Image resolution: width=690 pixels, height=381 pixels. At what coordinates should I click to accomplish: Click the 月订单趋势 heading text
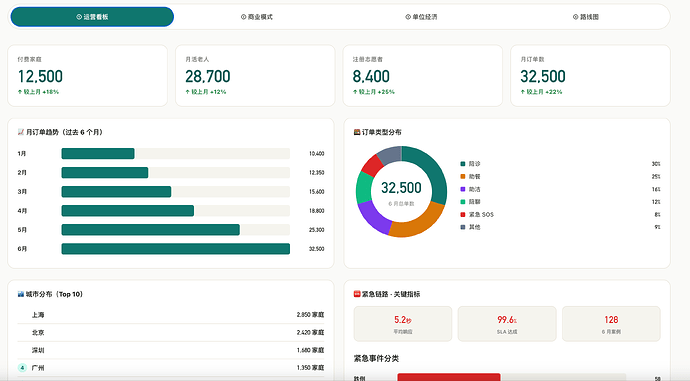(x=64, y=132)
